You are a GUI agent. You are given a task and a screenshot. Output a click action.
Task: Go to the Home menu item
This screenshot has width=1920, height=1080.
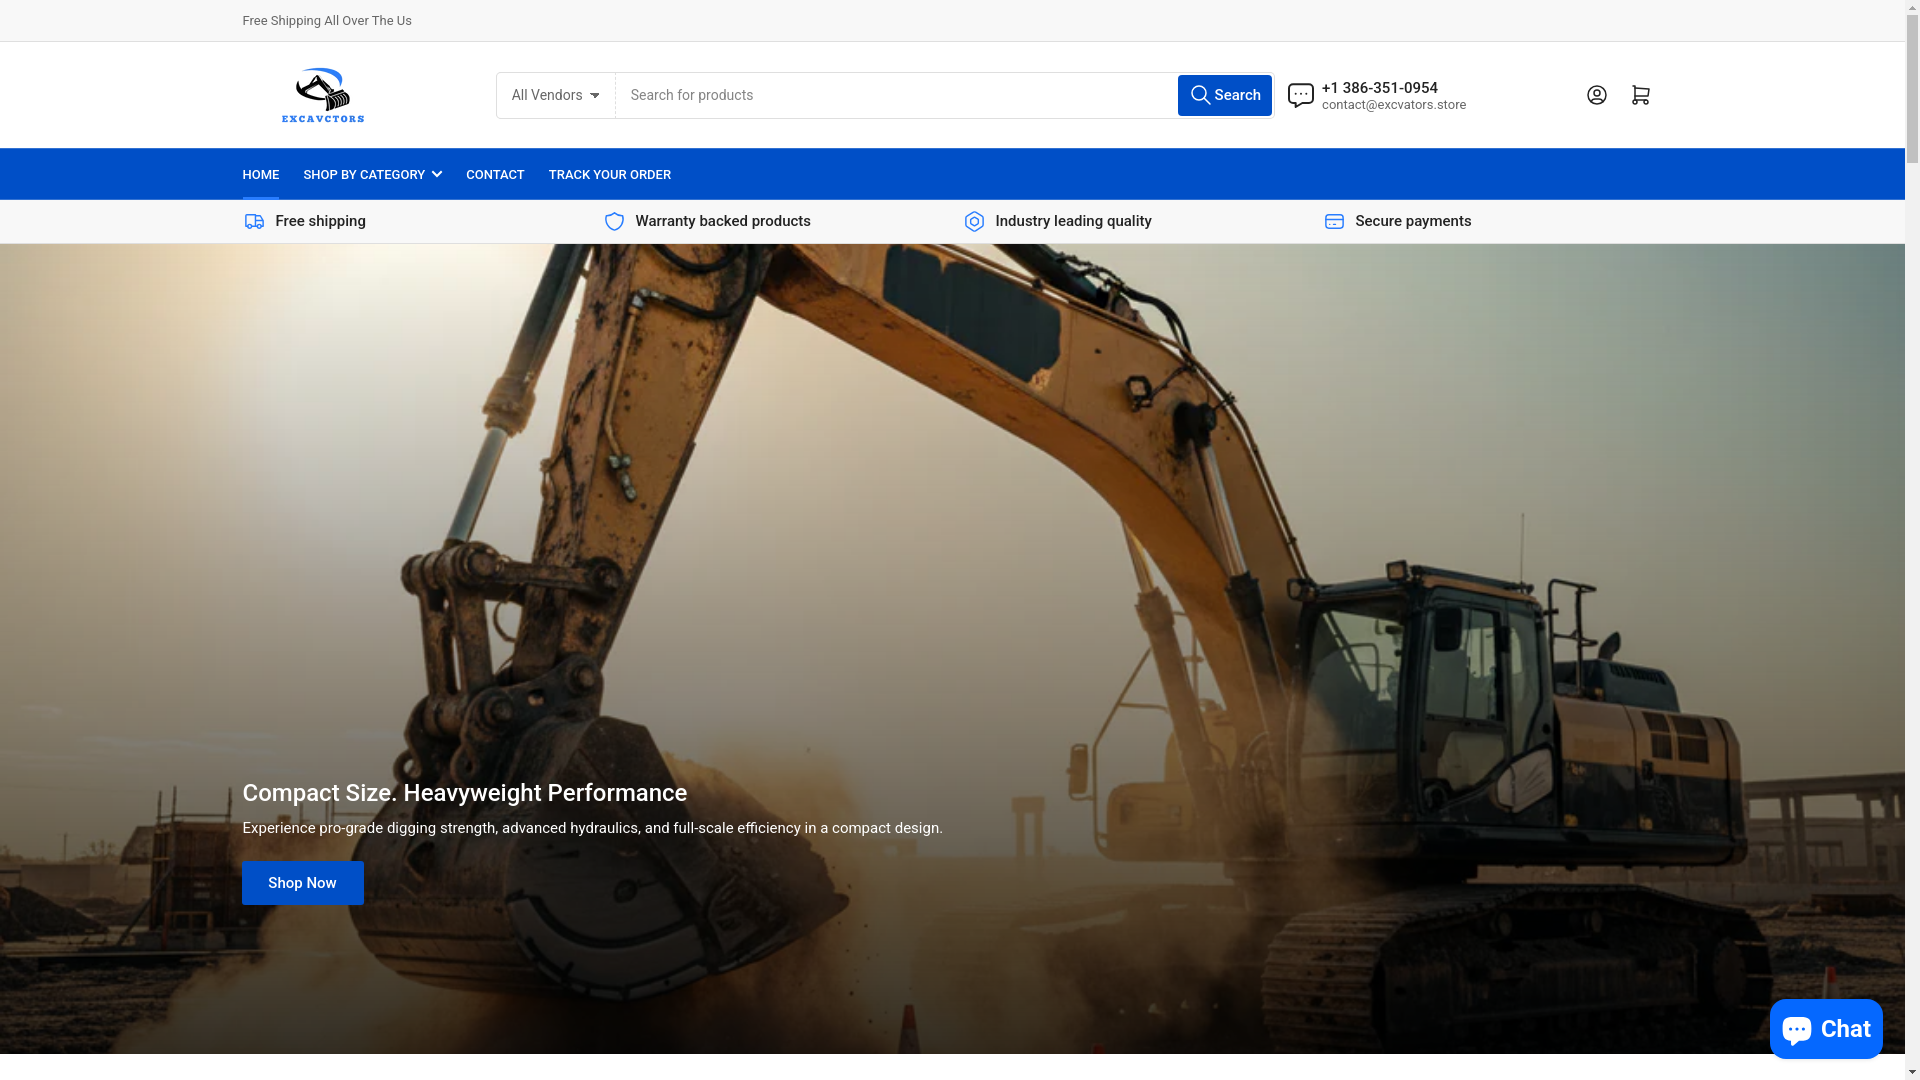(260, 174)
